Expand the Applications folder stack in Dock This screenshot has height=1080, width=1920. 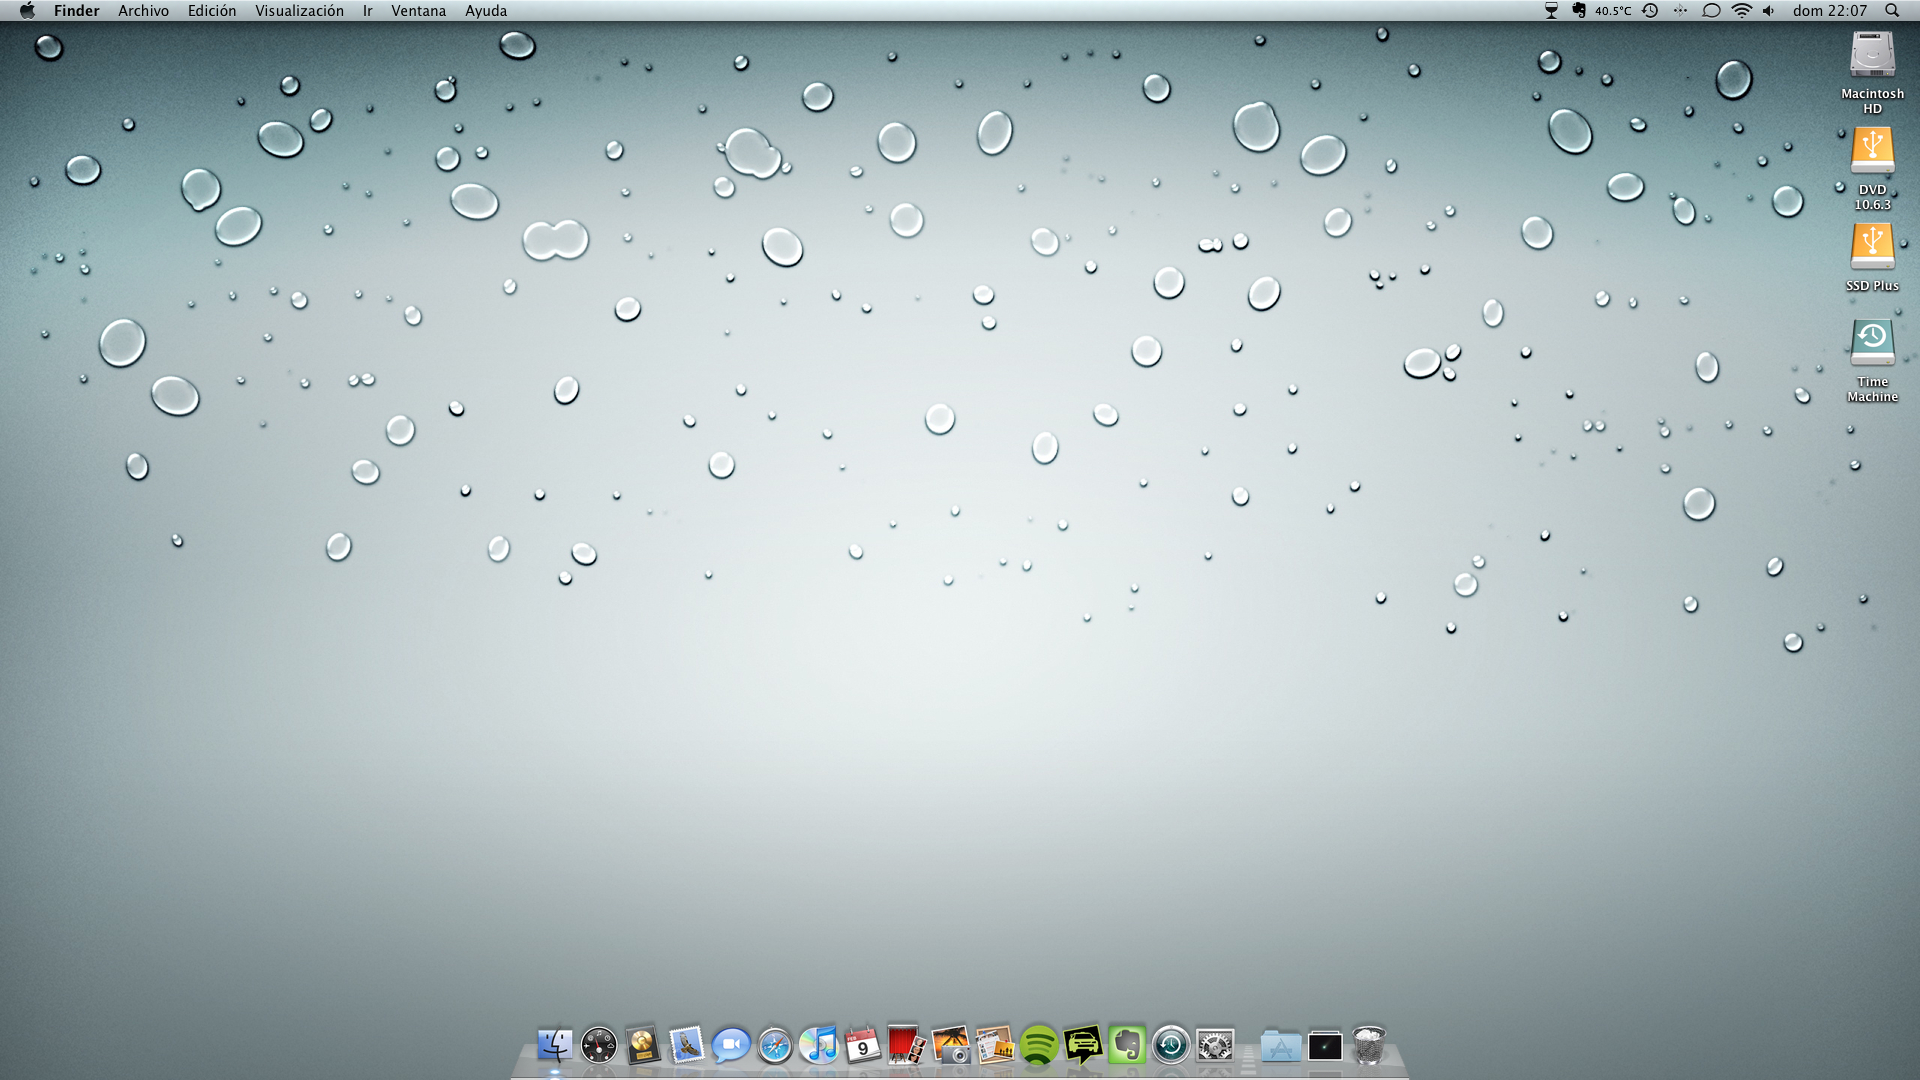pos(1281,1046)
